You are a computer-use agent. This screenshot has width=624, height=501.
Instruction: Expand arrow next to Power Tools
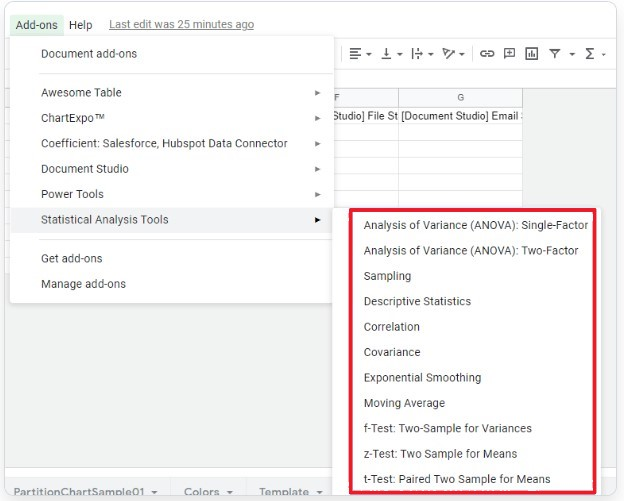click(317, 195)
